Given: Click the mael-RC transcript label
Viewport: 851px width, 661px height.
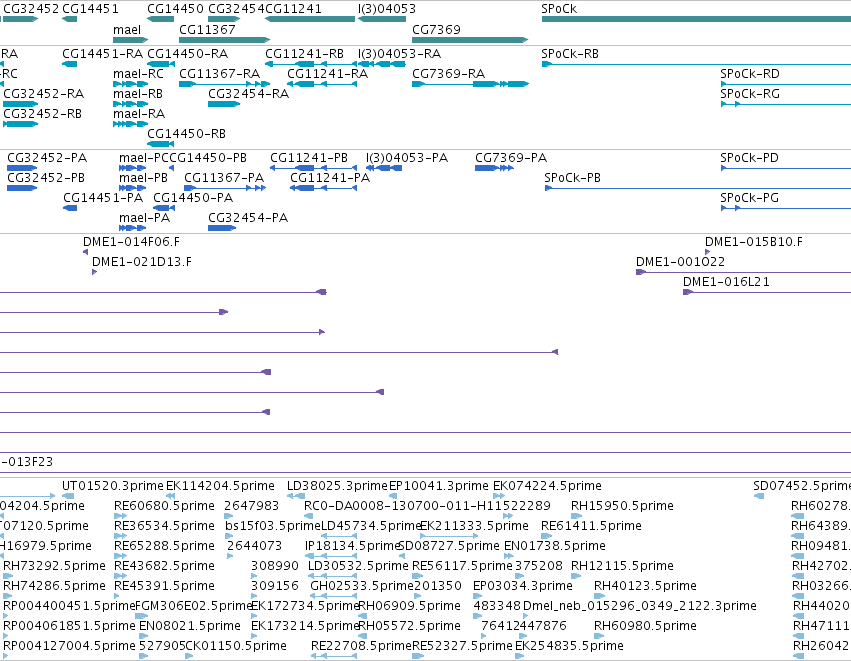Looking at the screenshot, I should 138,74.
